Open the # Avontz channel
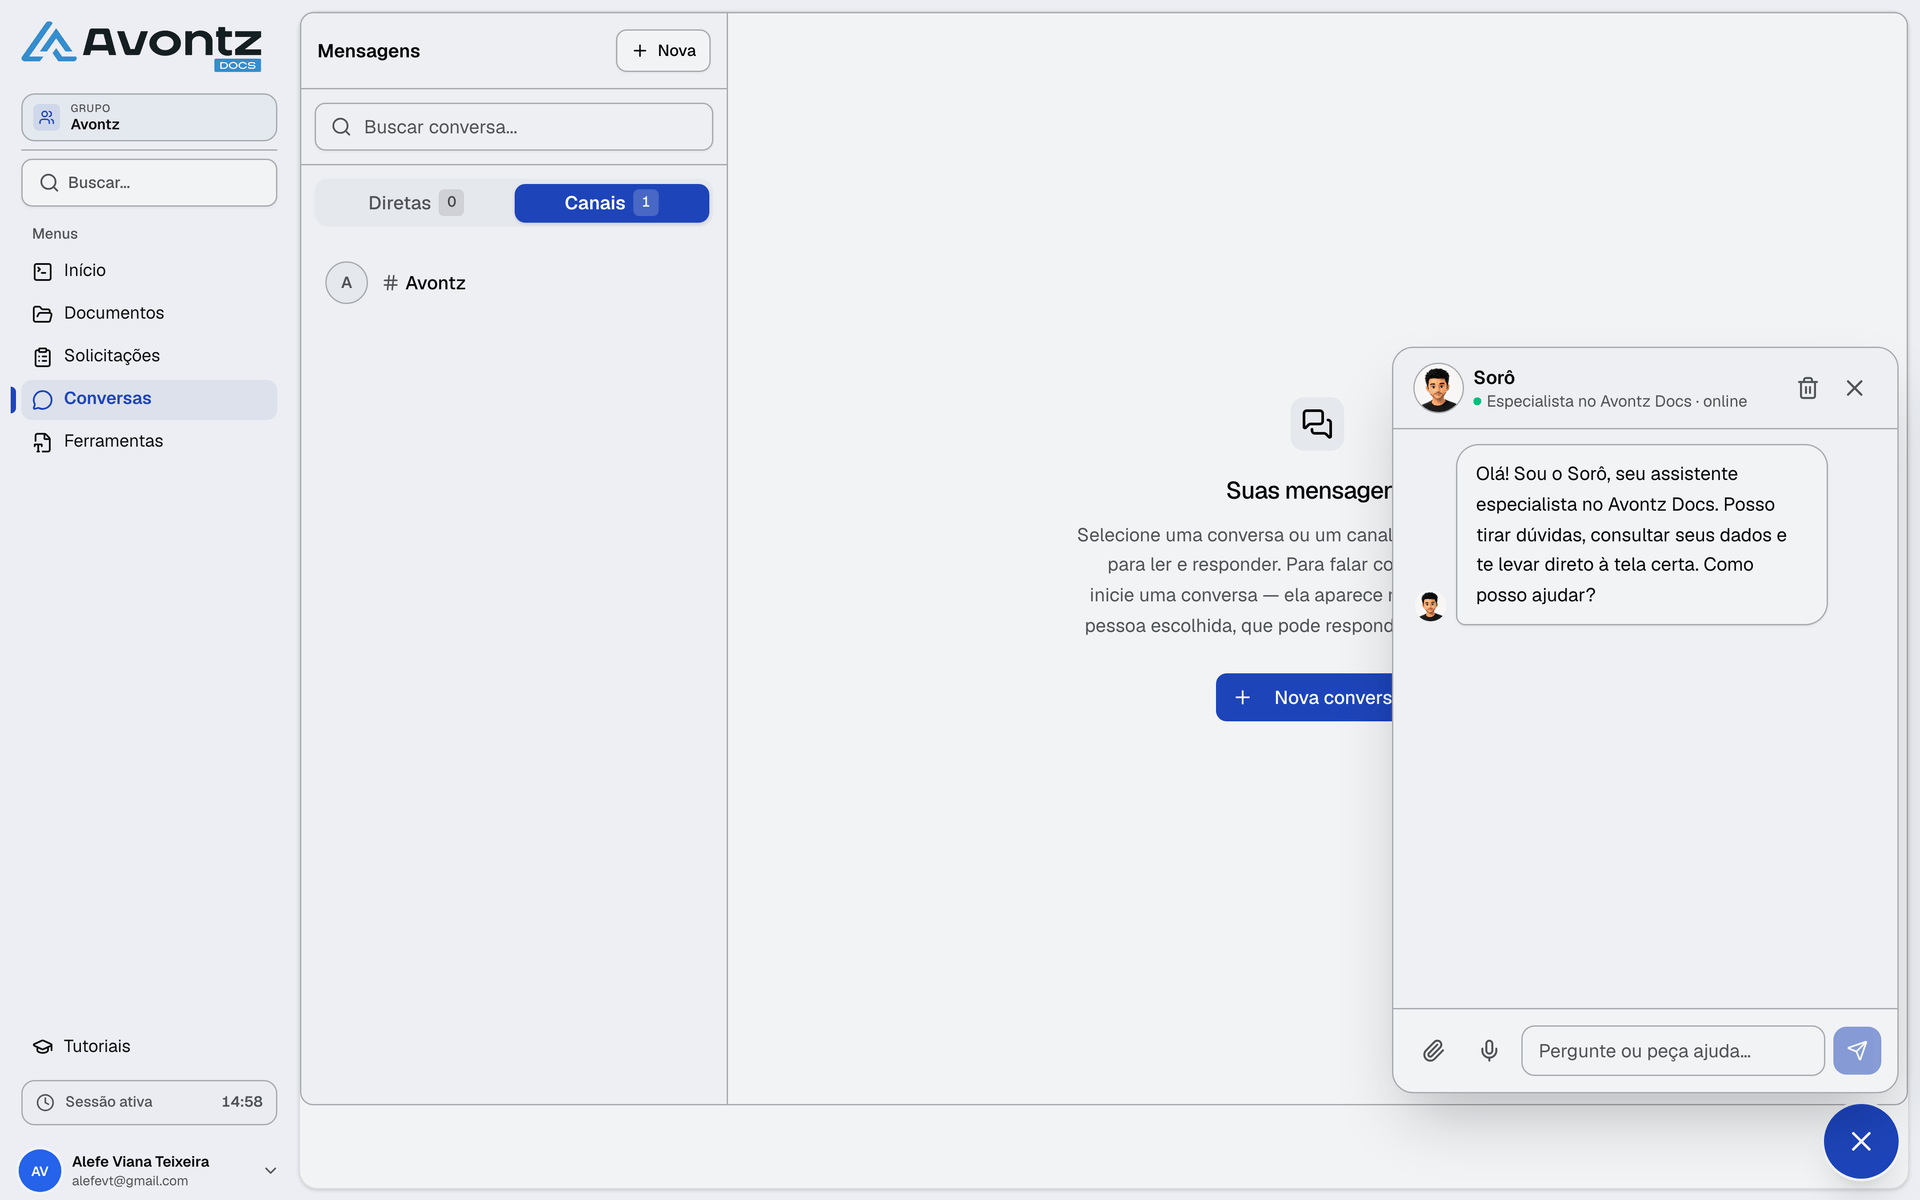The image size is (1920, 1200). coord(514,283)
